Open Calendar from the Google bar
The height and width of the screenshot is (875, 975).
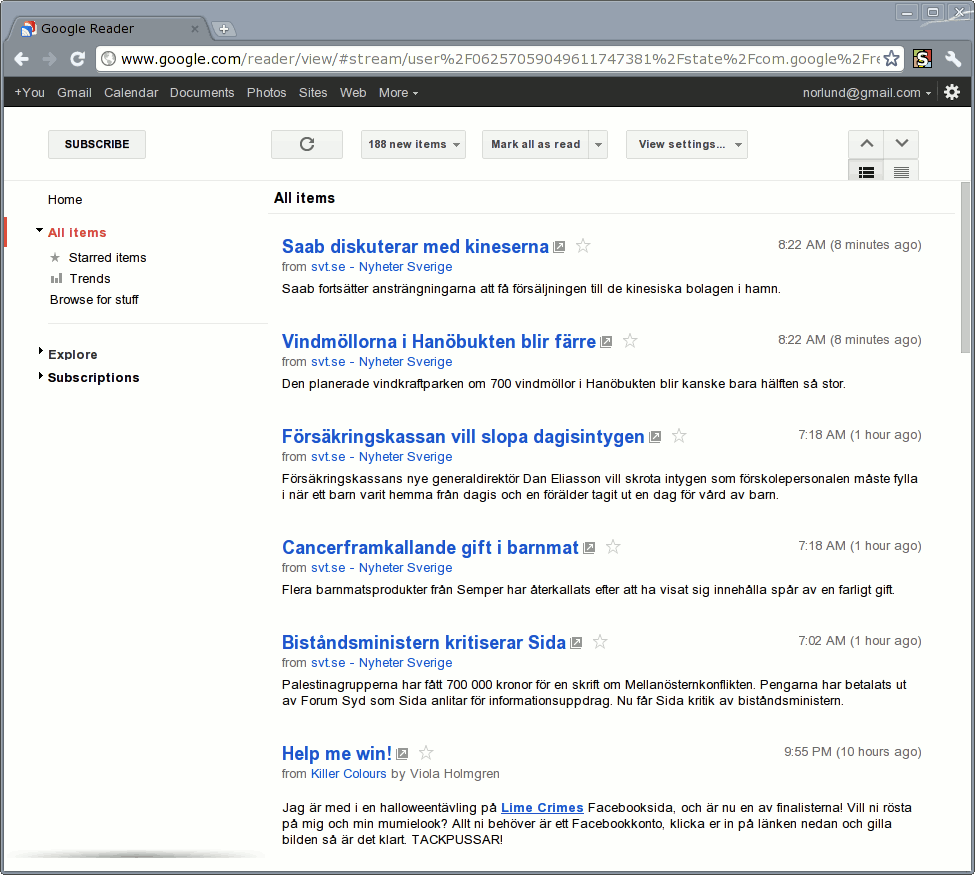131,93
